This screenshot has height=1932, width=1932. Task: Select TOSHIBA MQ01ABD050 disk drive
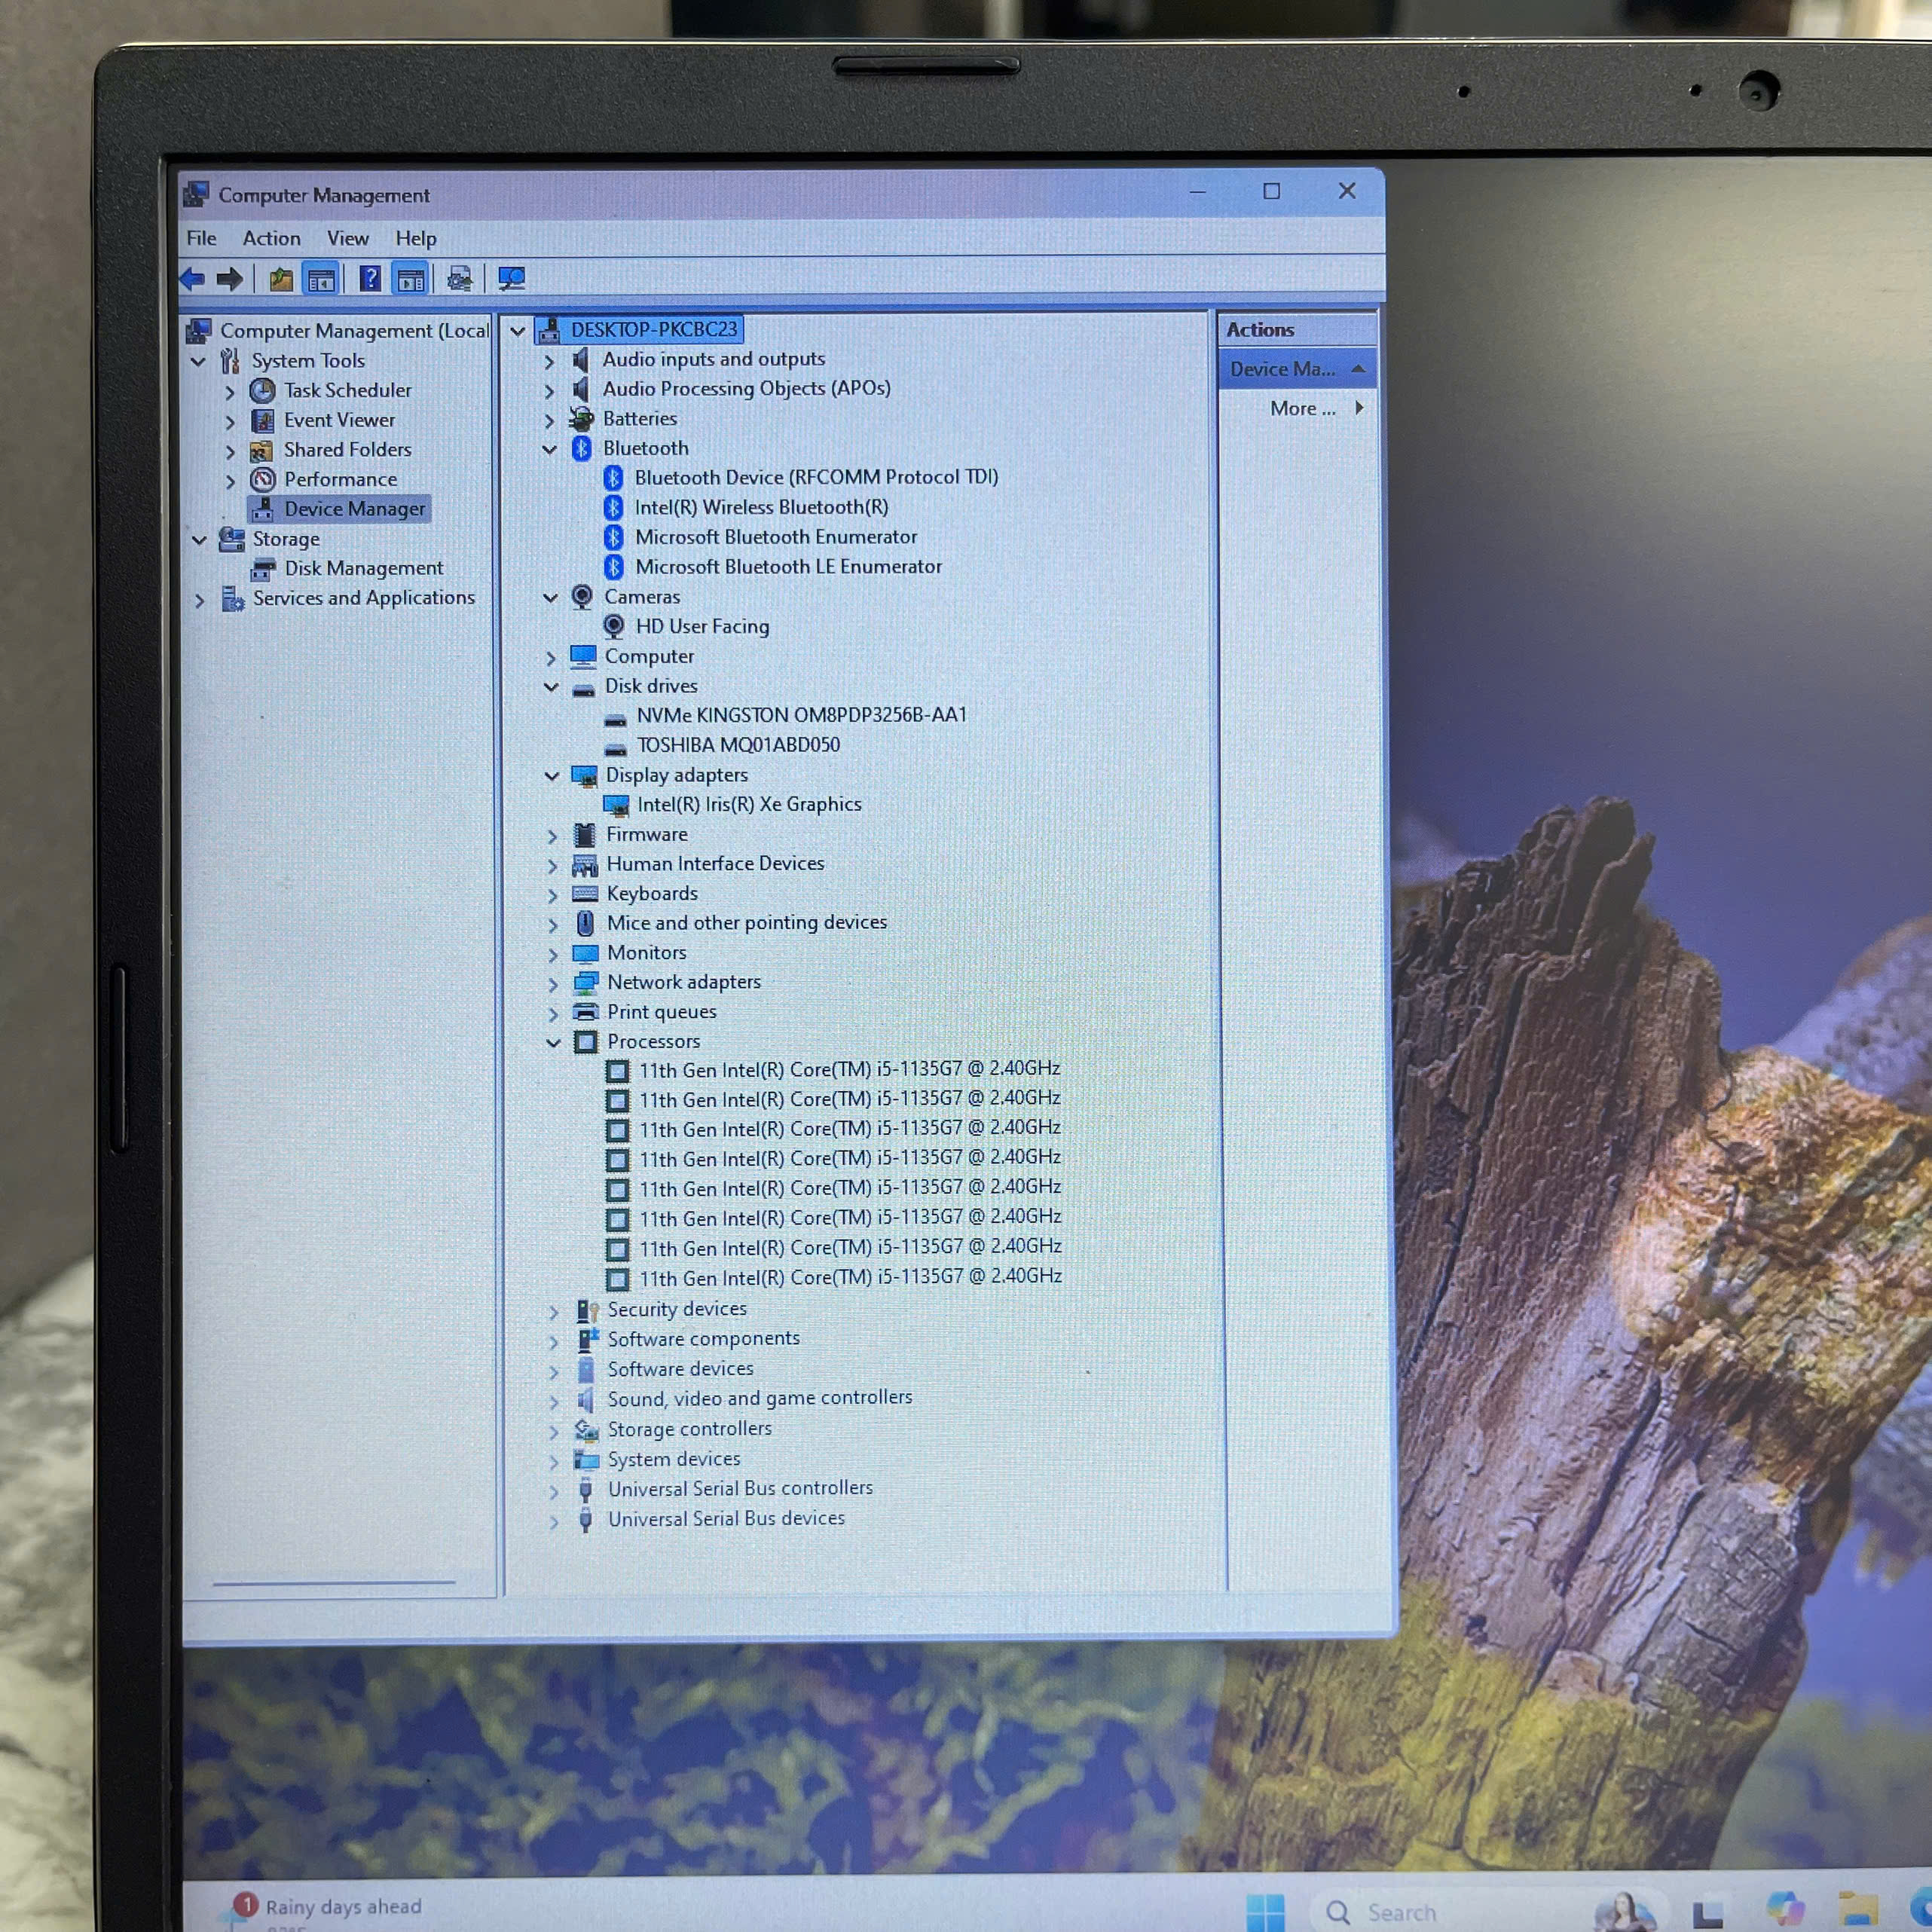[738, 745]
